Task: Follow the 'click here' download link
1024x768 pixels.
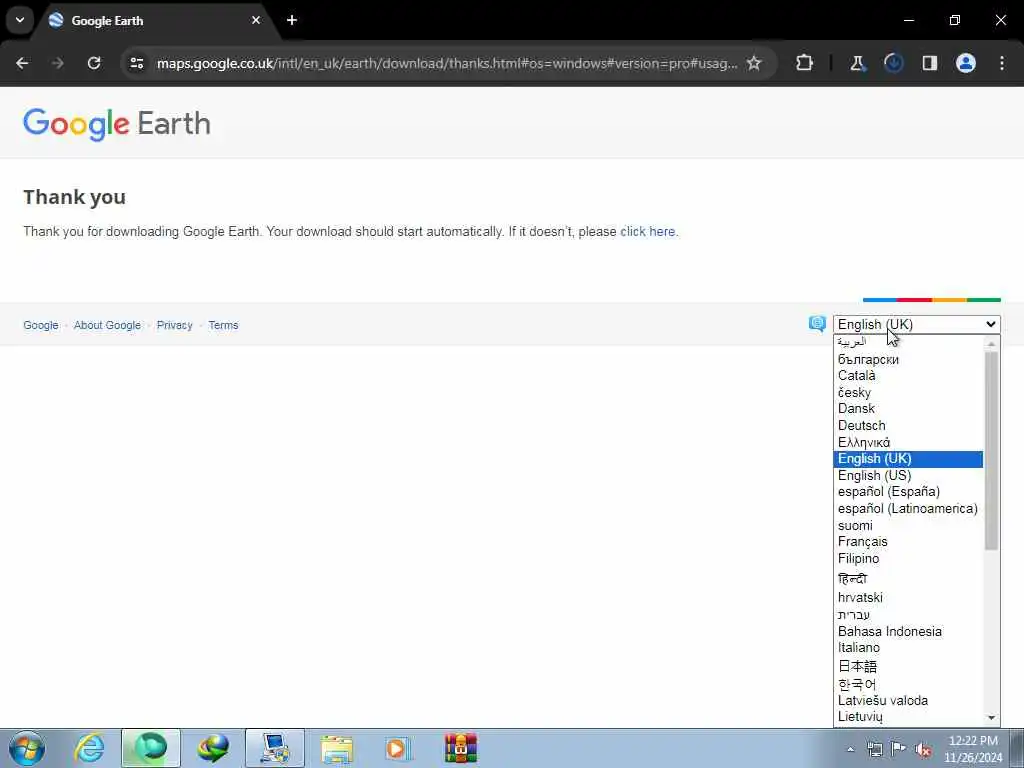Action: click(647, 232)
